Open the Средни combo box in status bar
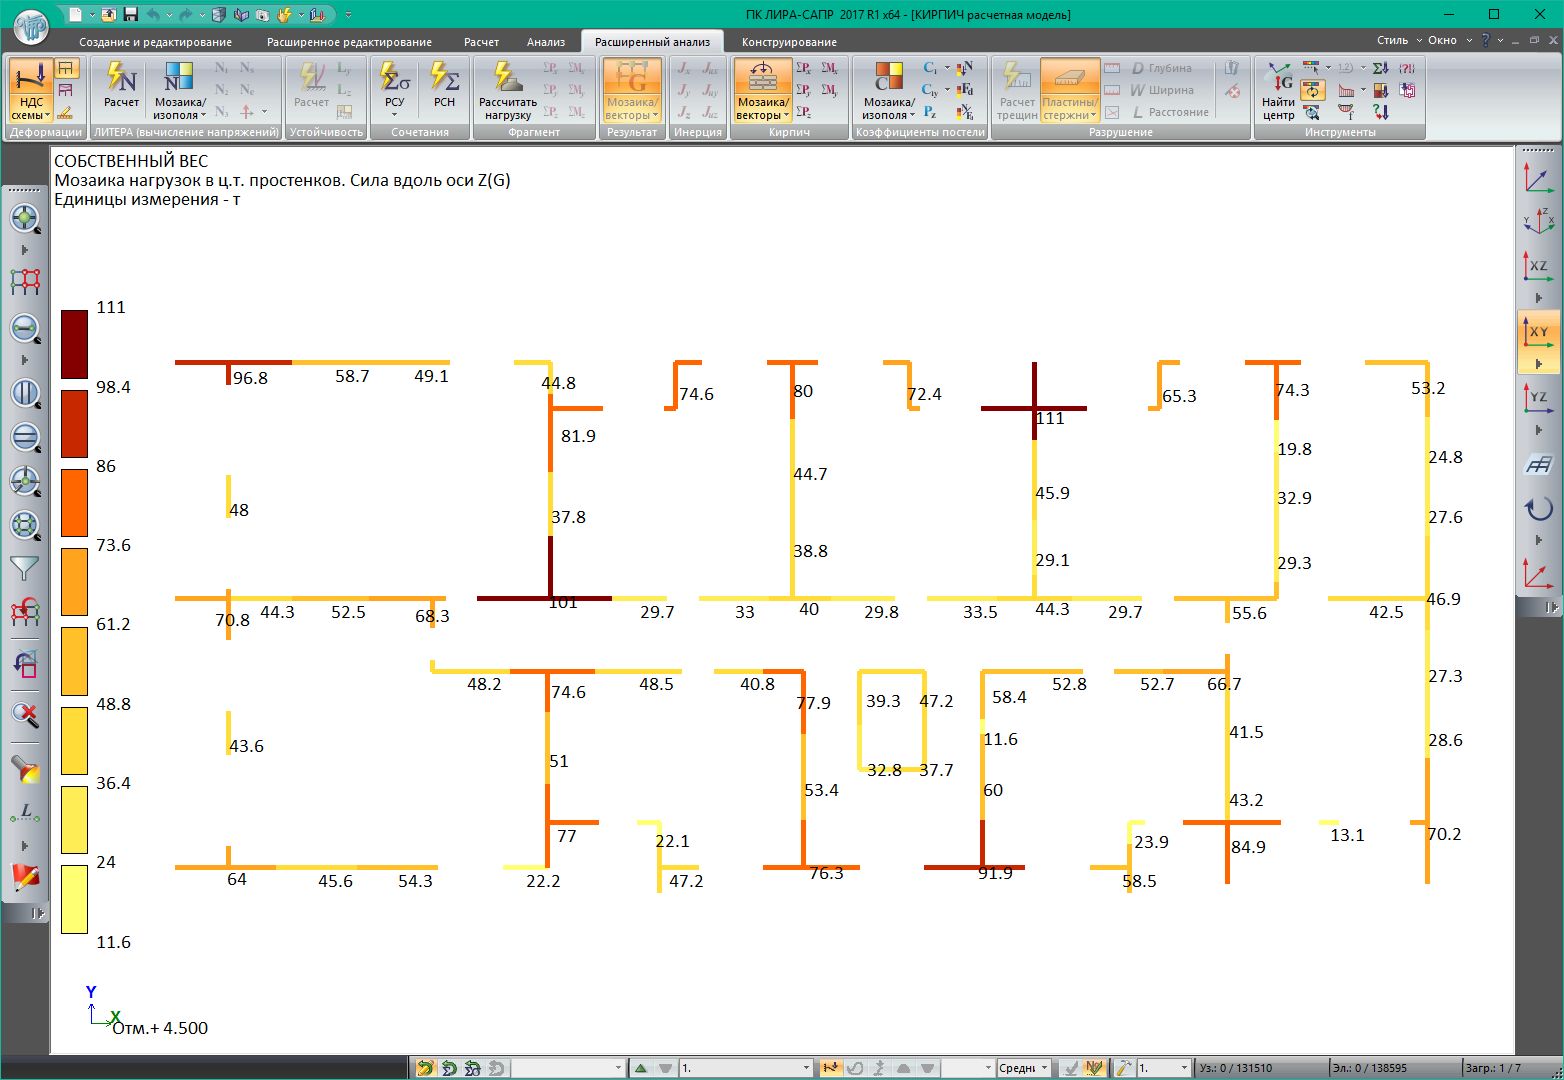1564x1080 pixels. pos(1023,1068)
